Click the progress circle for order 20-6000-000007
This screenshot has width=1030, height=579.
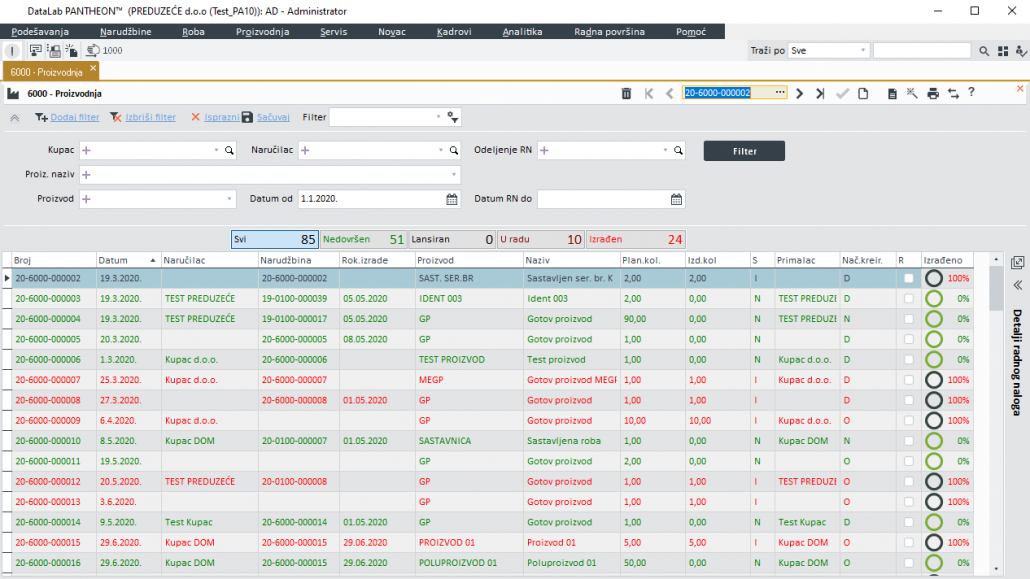click(x=933, y=380)
